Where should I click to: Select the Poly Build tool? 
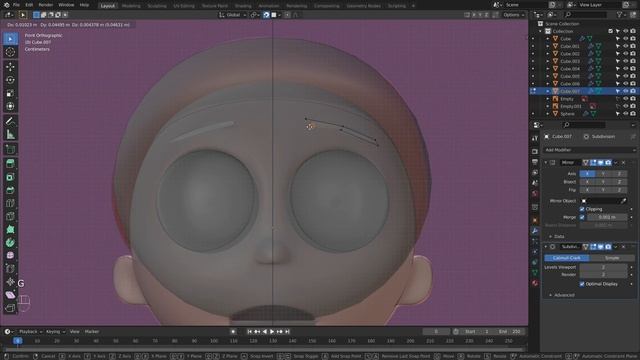[10, 229]
